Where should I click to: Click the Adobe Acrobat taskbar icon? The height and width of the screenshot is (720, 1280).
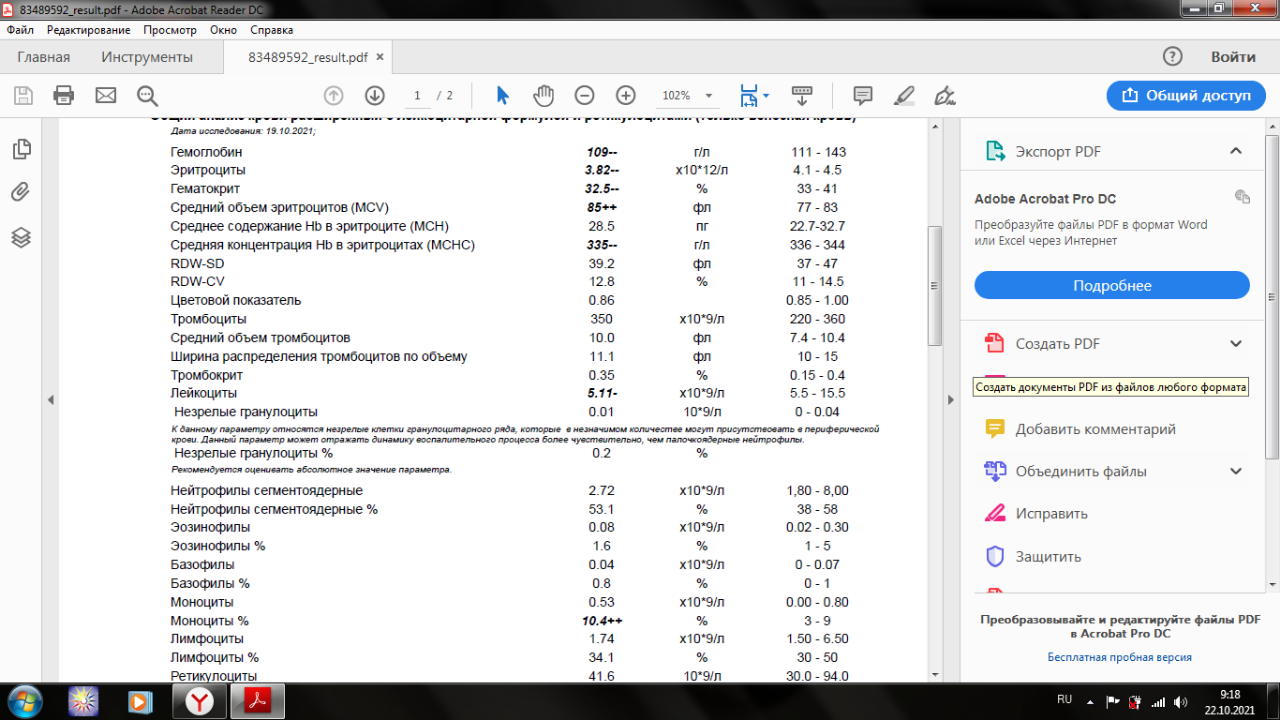[x=257, y=701]
